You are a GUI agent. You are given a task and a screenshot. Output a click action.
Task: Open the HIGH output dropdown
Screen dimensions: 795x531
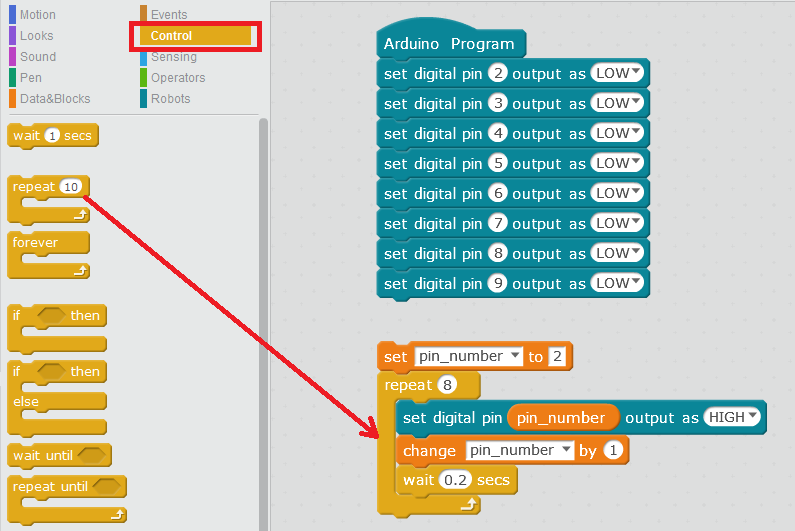point(732,417)
